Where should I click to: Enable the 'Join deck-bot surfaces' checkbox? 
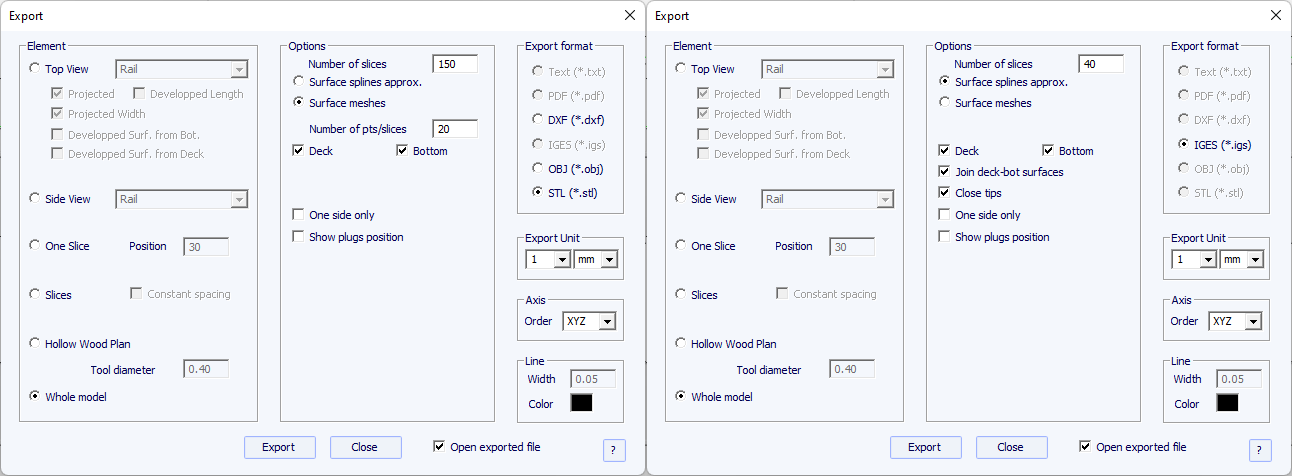point(945,172)
